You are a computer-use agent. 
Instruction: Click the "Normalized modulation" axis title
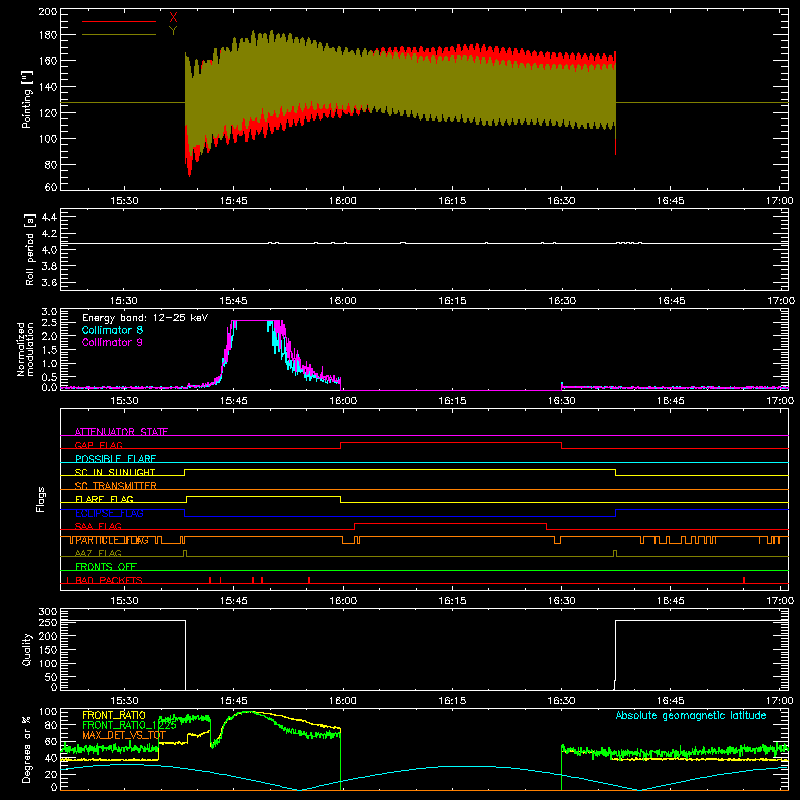pos(25,349)
